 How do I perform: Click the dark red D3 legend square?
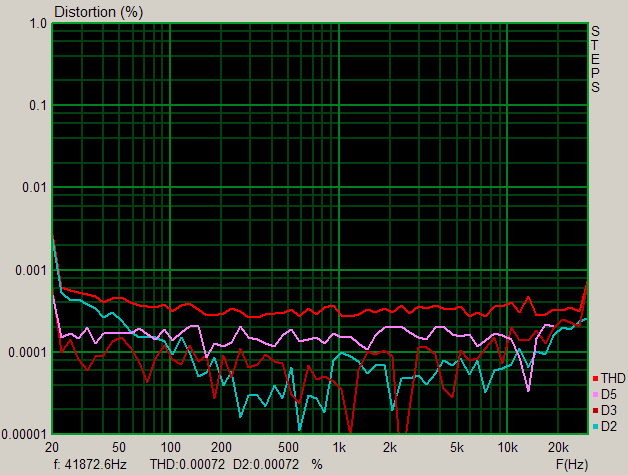coord(596,411)
